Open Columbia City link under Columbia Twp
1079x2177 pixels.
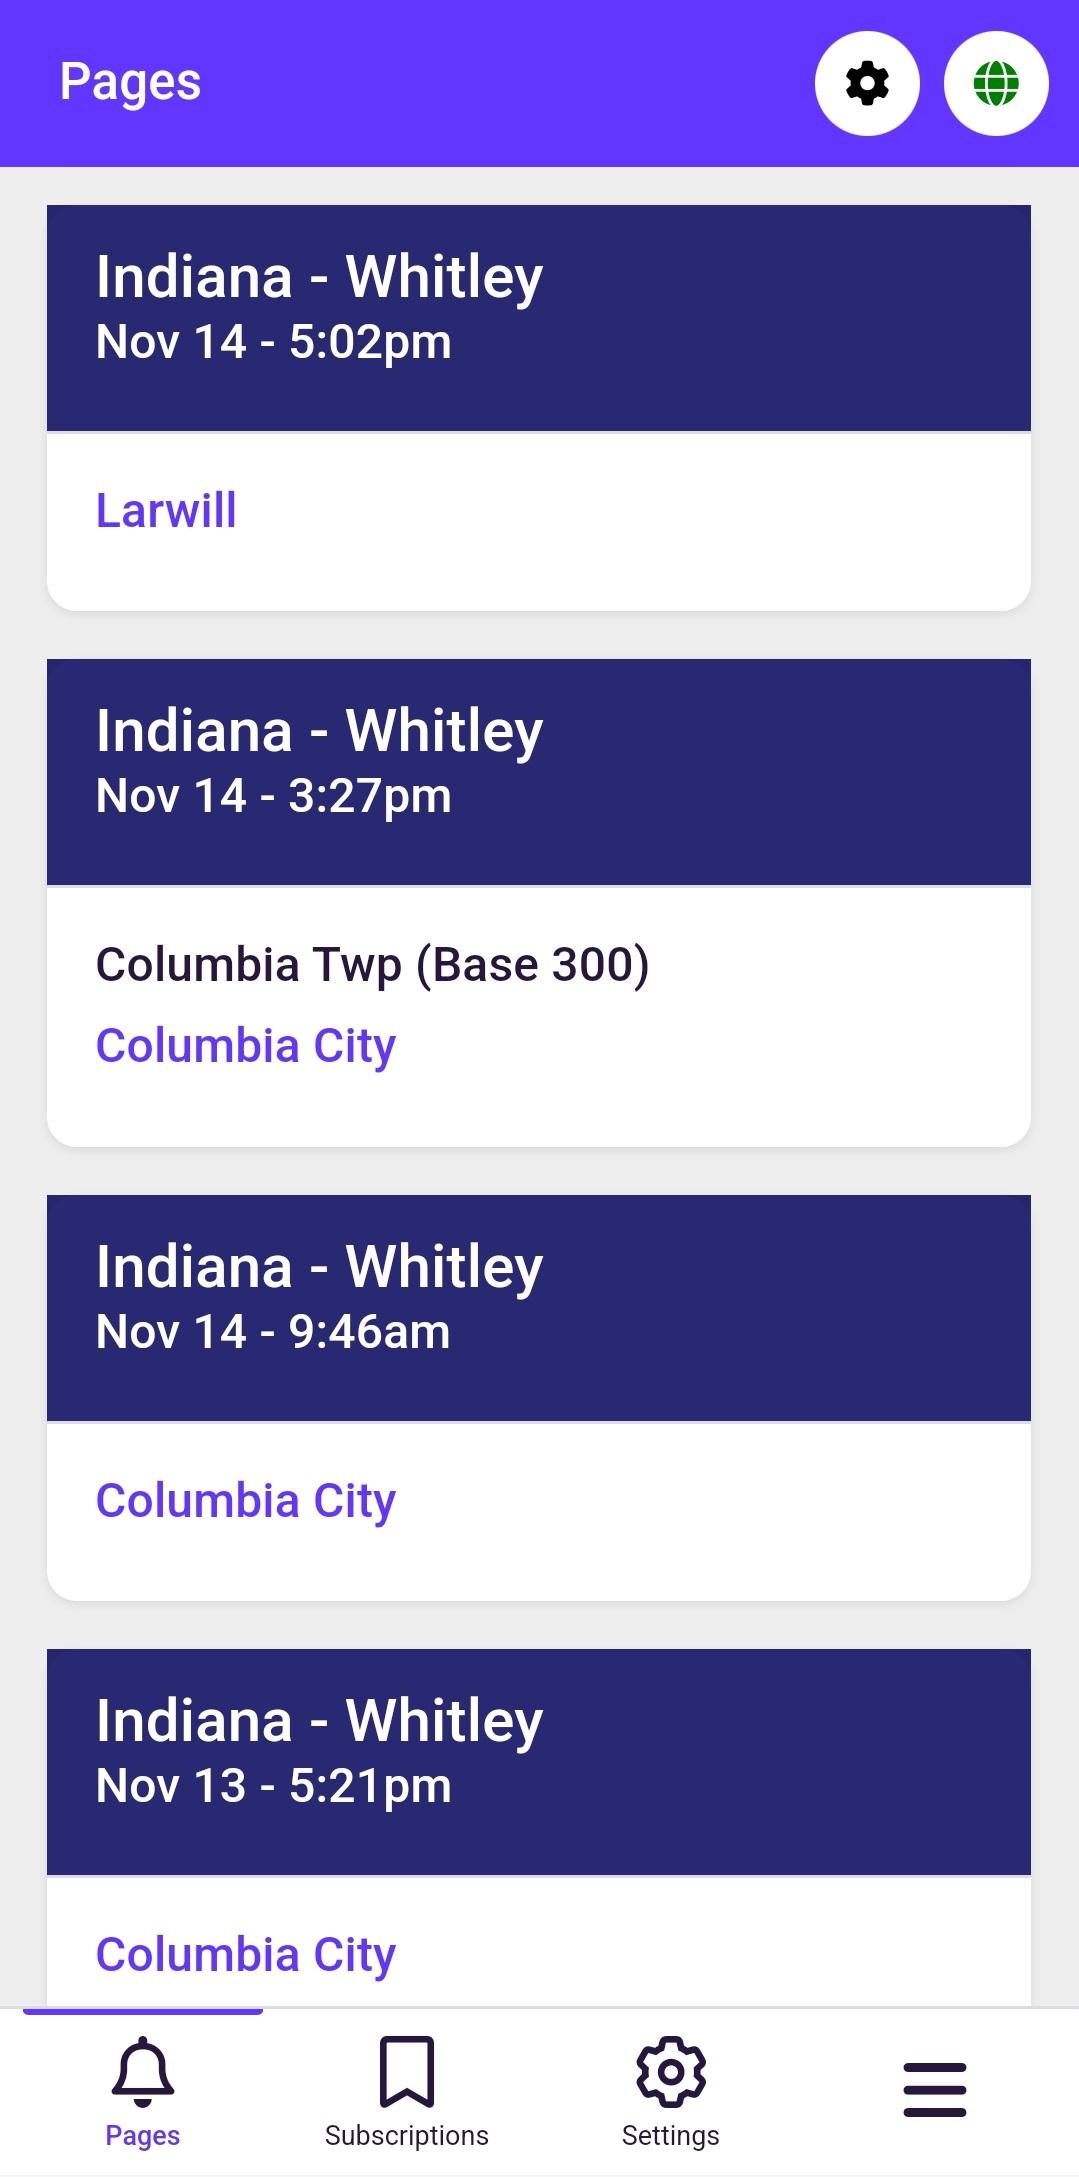click(x=246, y=1046)
